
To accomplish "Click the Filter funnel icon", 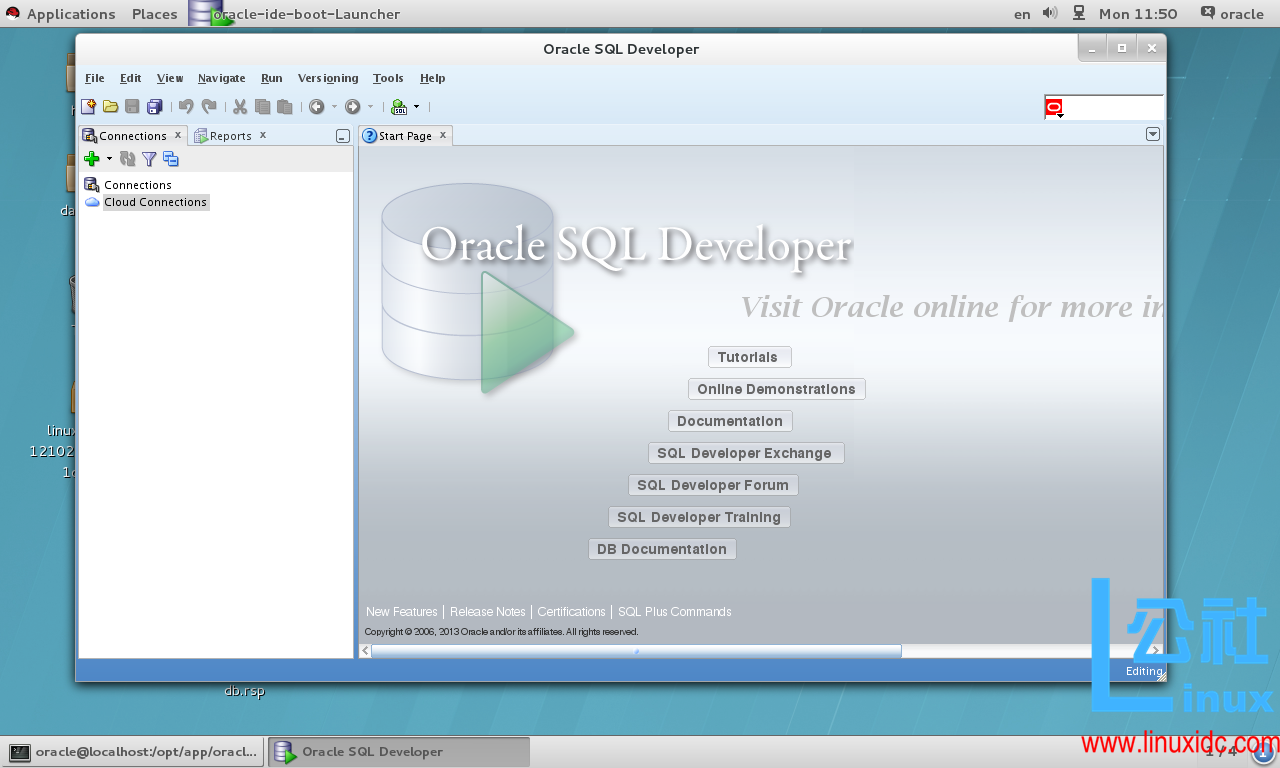I will point(149,159).
